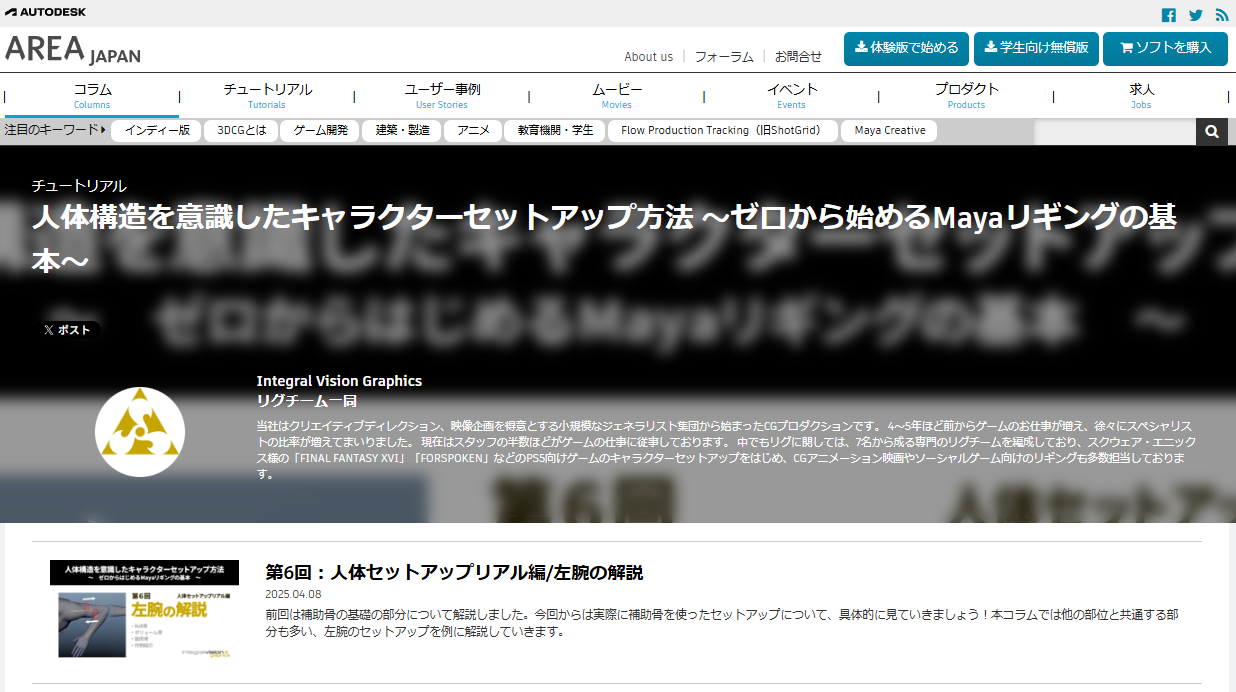Select the コラム Columns tab

92,96
